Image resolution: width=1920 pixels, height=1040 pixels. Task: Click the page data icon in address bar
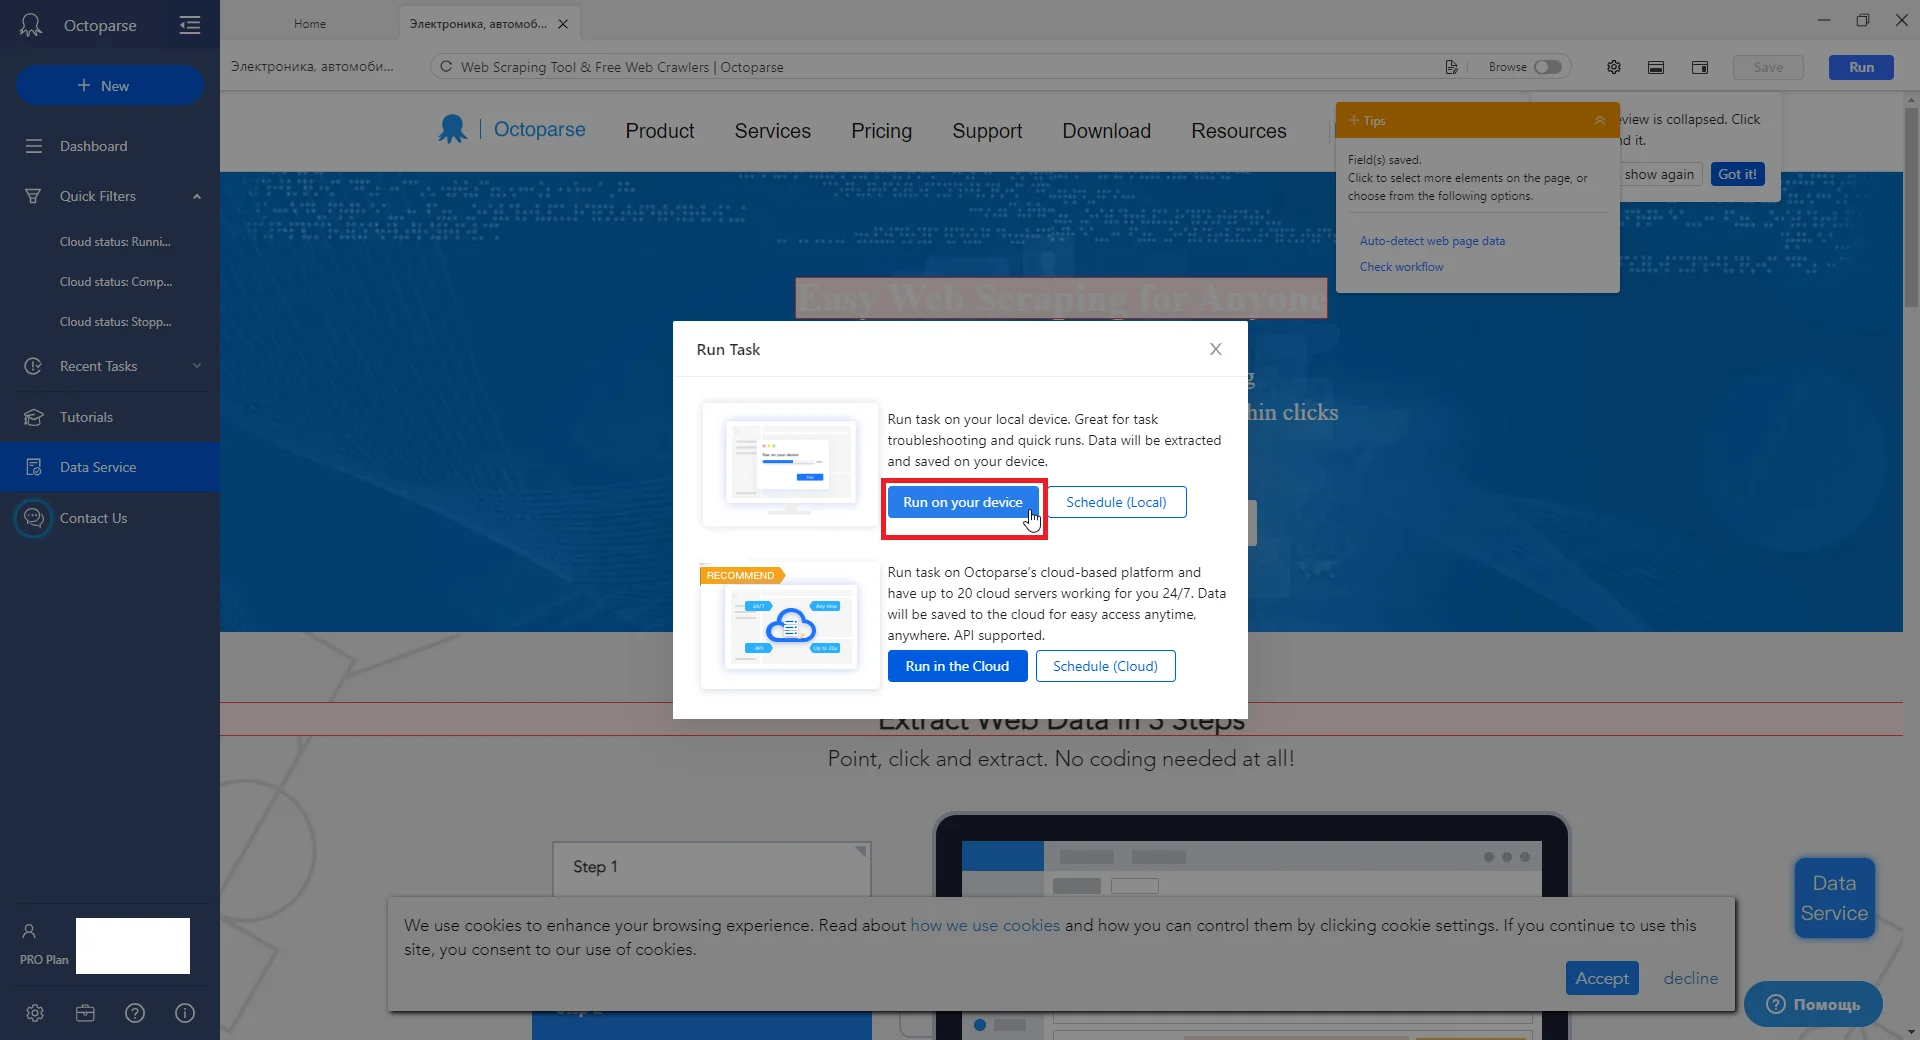tap(1451, 67)
